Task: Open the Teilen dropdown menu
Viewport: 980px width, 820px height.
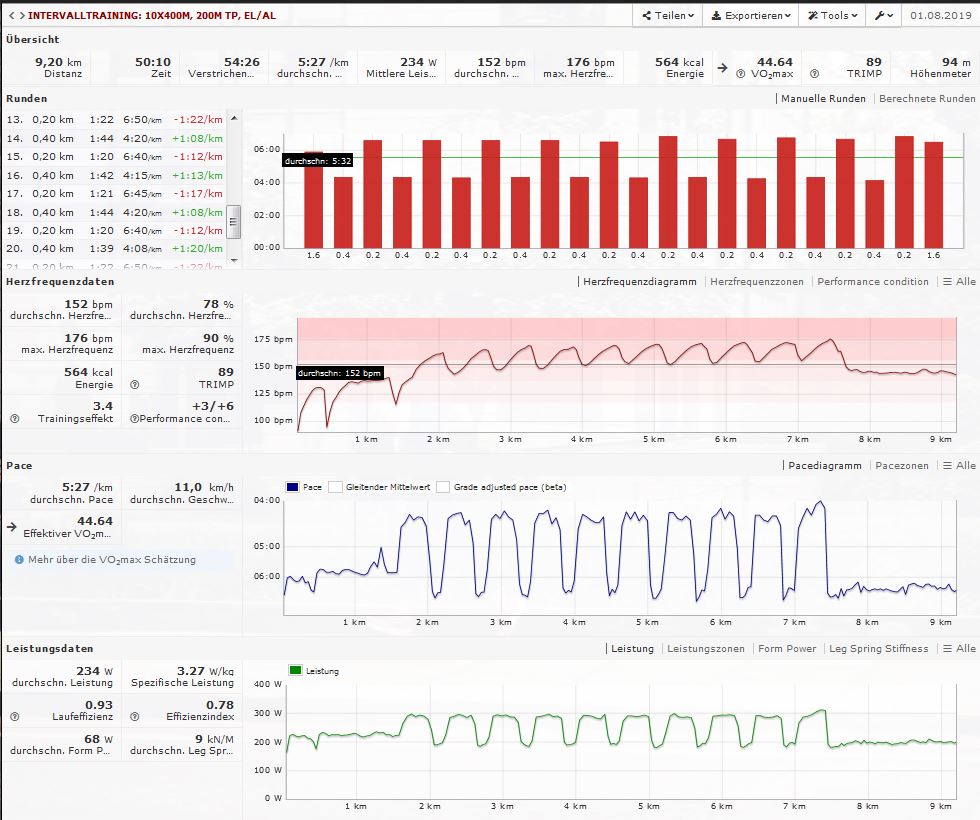Action: pos(668,16)
